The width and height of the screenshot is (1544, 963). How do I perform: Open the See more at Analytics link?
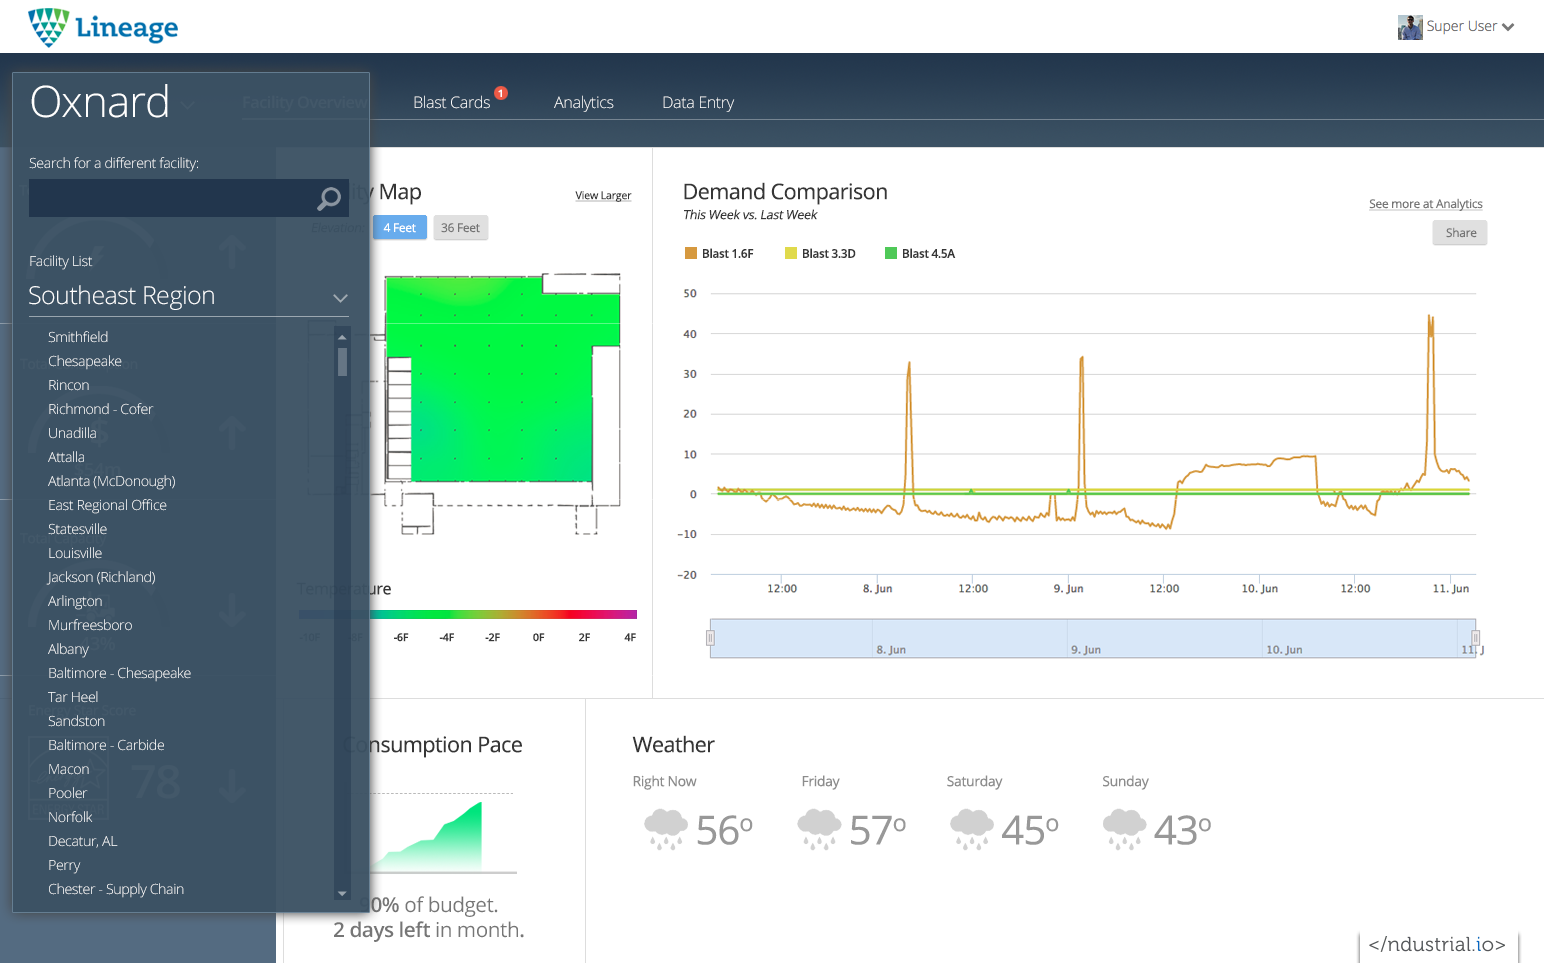(x=1425, y=204)
